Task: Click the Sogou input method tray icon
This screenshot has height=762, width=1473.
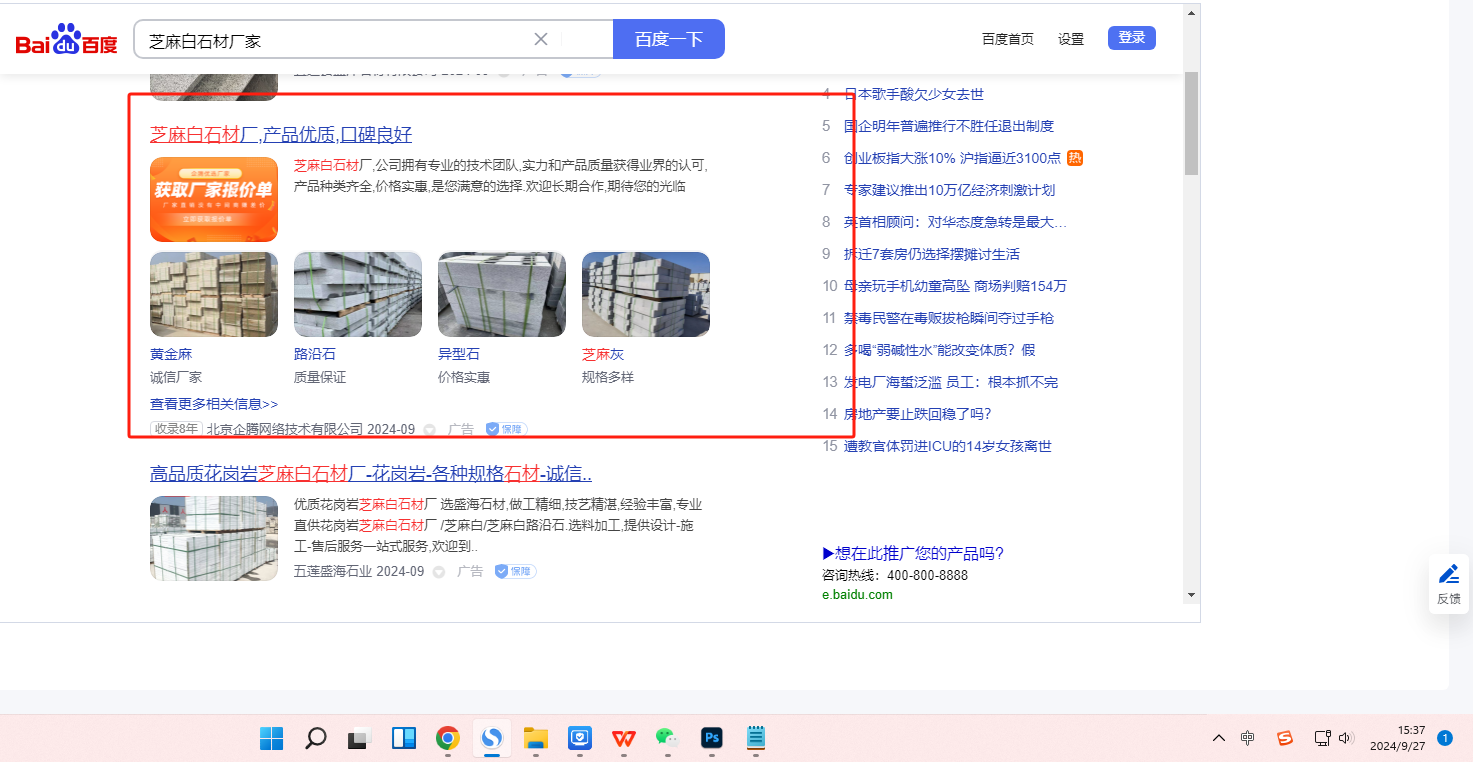Action: click(x=1285, y=738)
